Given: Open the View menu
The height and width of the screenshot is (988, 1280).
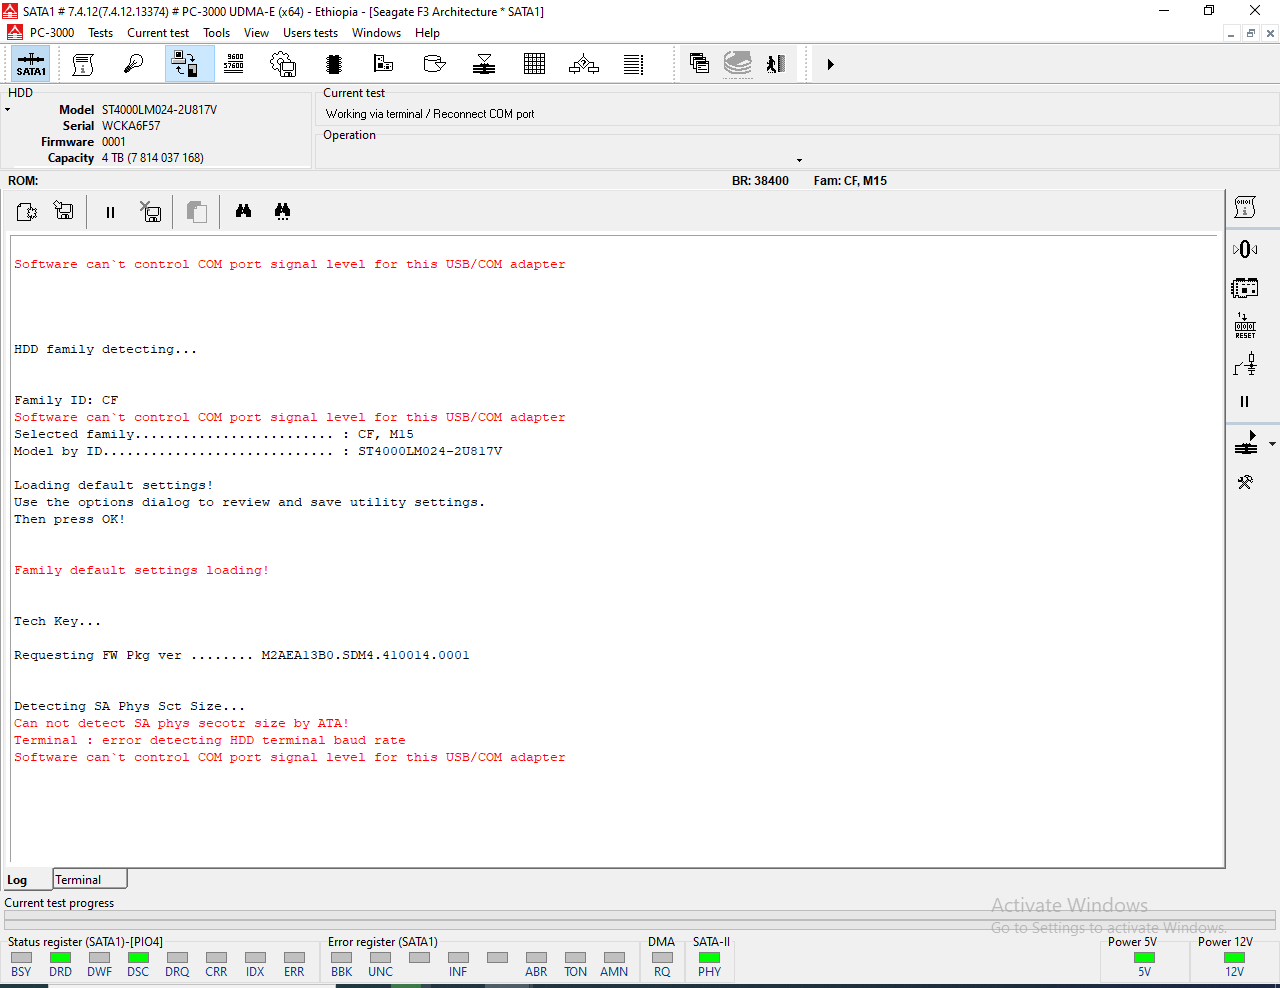Looking at the screenshot, I should 256,33.
